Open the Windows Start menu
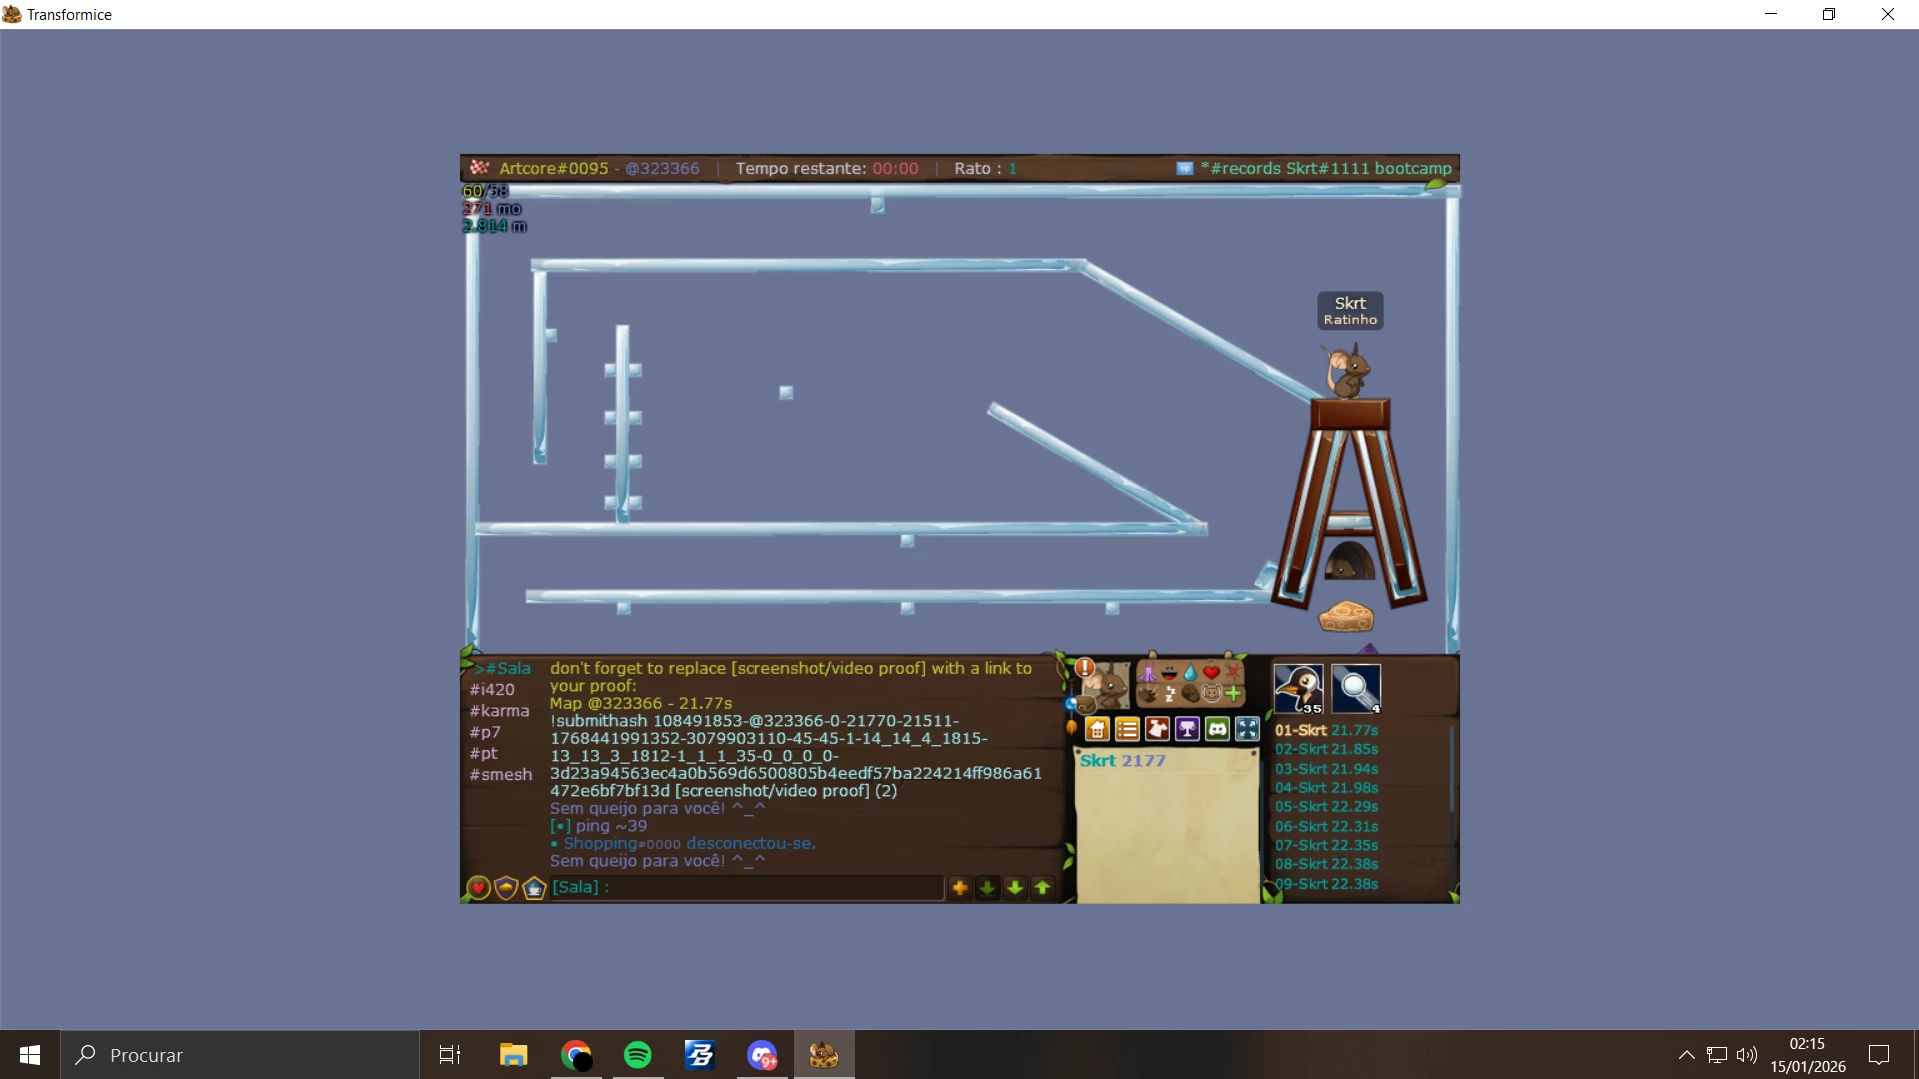The image size is (1919, 1079). [x=30, y=1055]
